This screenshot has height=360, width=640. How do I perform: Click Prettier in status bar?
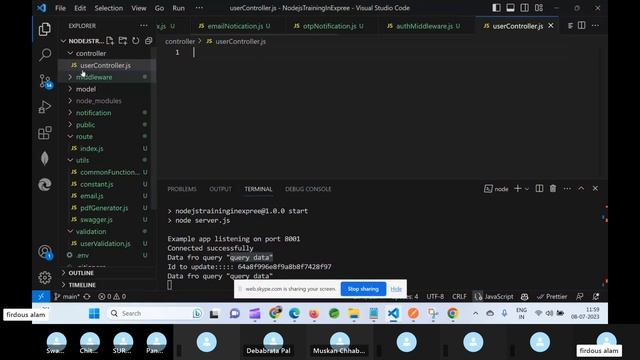(552, 297)
